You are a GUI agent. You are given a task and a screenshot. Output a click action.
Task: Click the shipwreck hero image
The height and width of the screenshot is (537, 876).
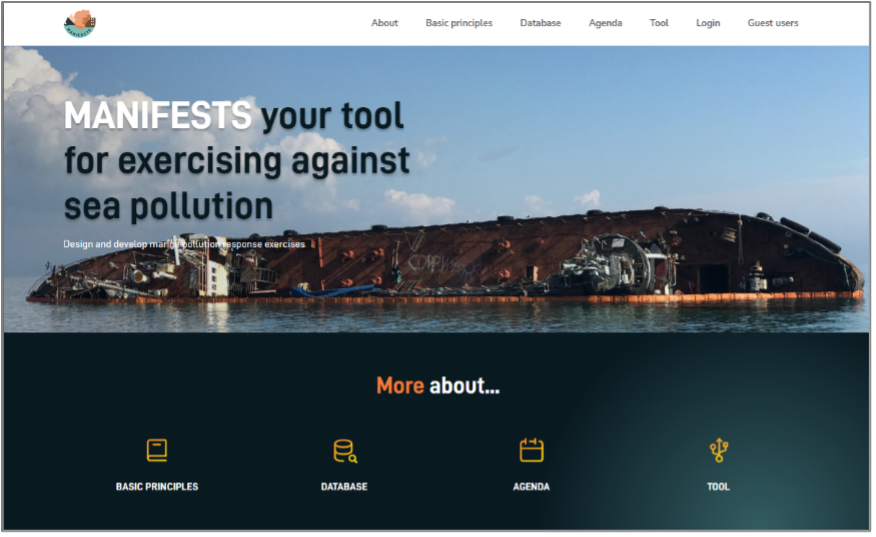[x=600, y=260]
